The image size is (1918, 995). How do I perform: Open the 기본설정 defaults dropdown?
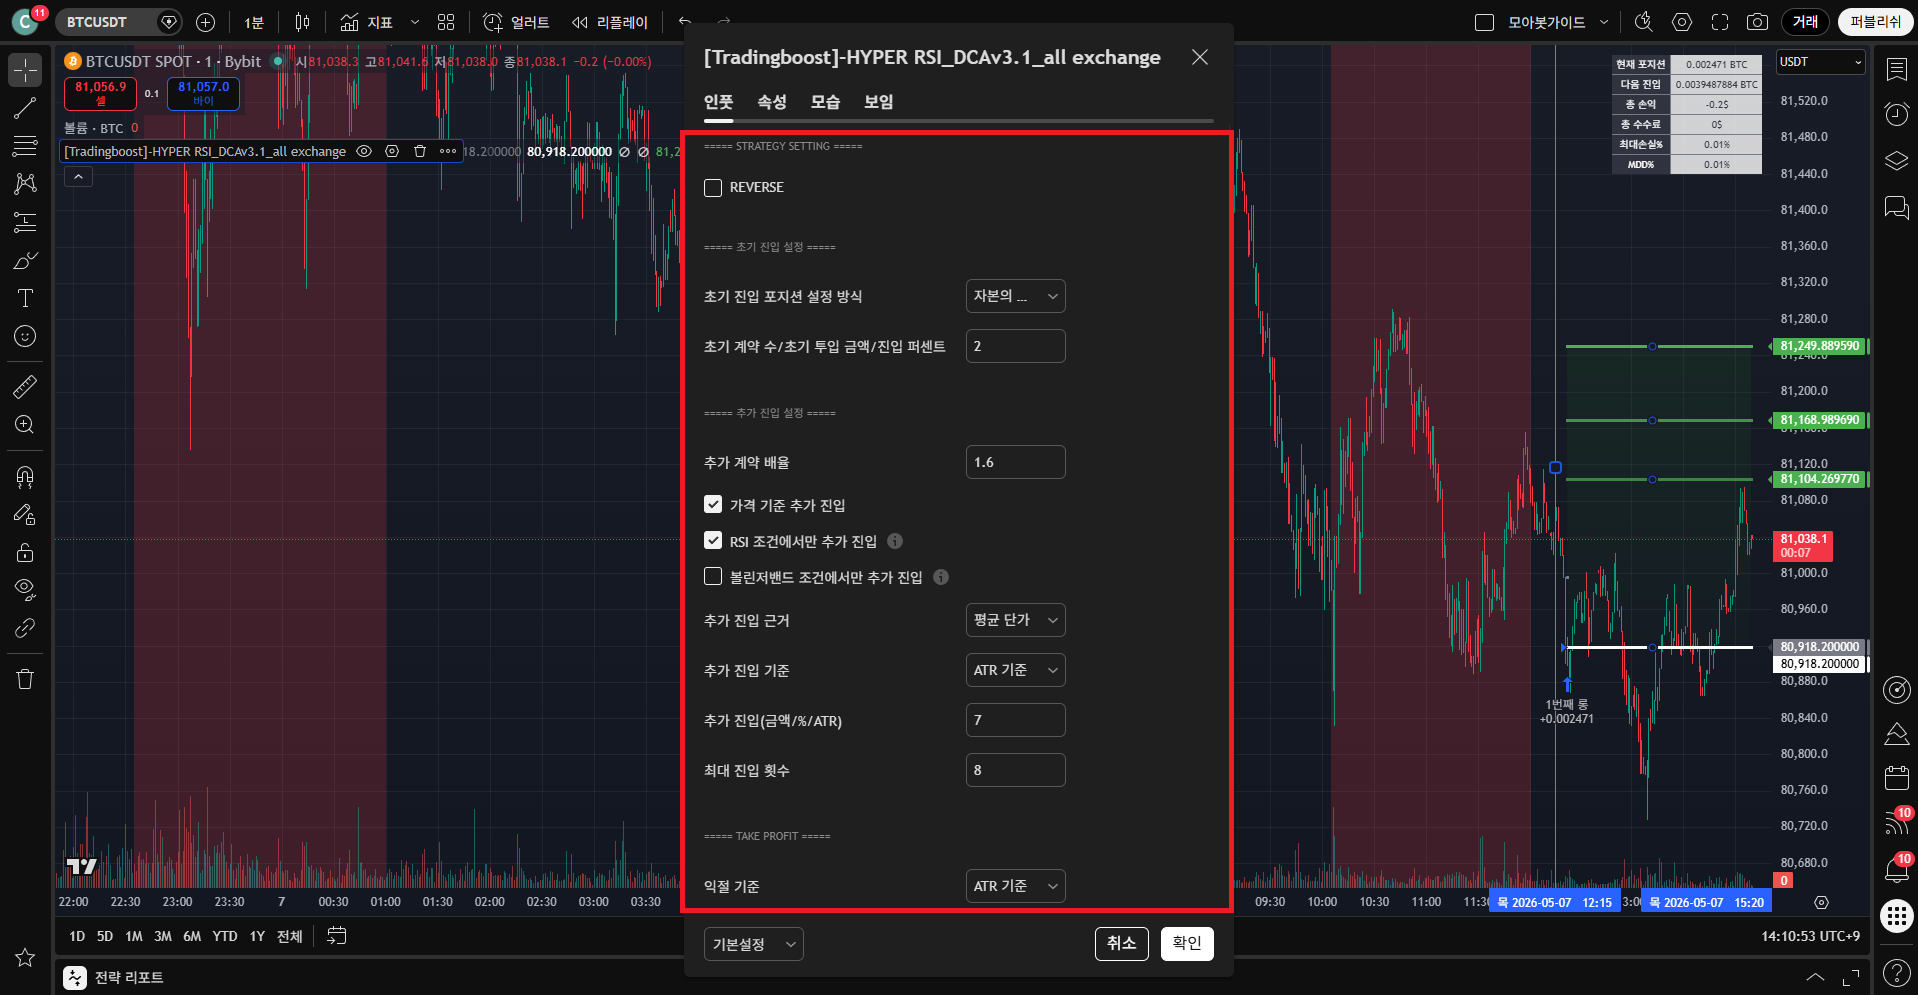pos(754,944)
